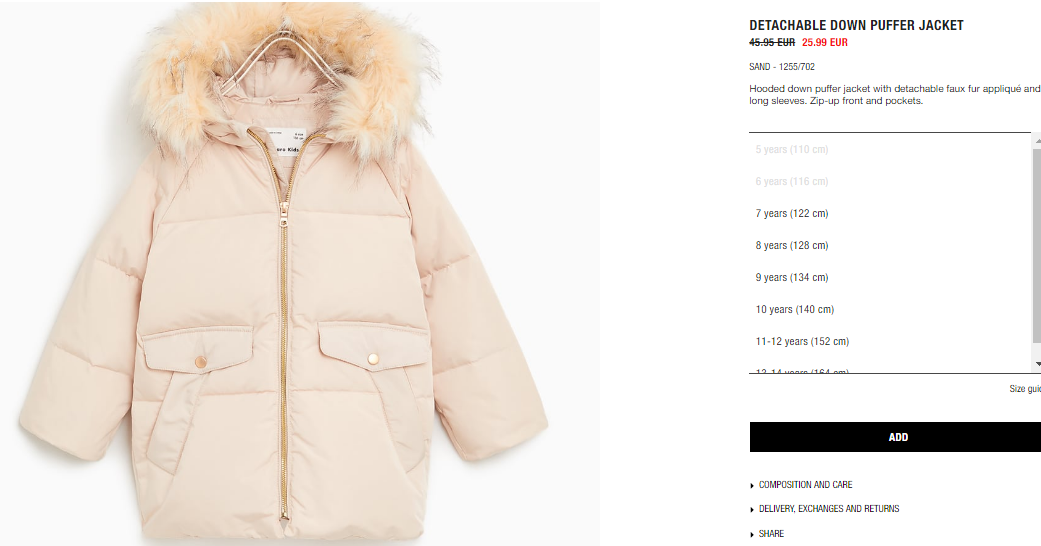The height and width of the screenshot is (546, 1041).
Task: Click the Detachable Down Puffer Jacket title
Action: tap(856, 25)
